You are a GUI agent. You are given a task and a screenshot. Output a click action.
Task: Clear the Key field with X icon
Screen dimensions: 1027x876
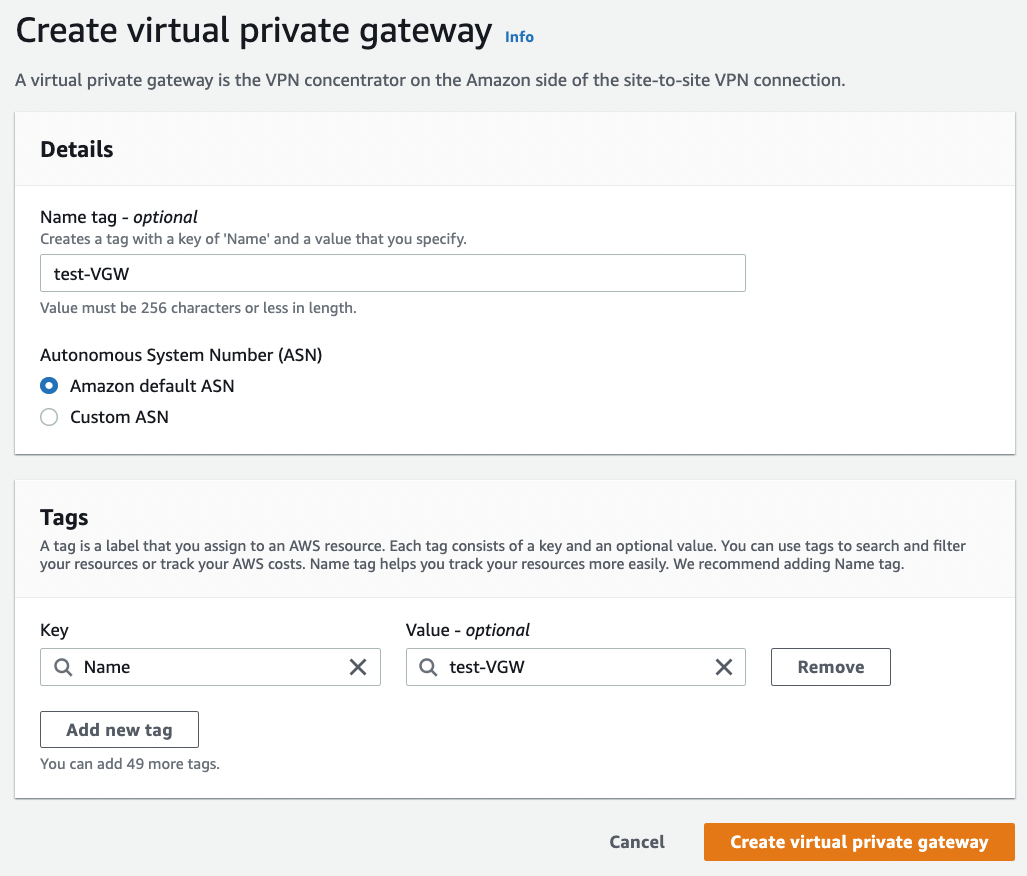358,667
